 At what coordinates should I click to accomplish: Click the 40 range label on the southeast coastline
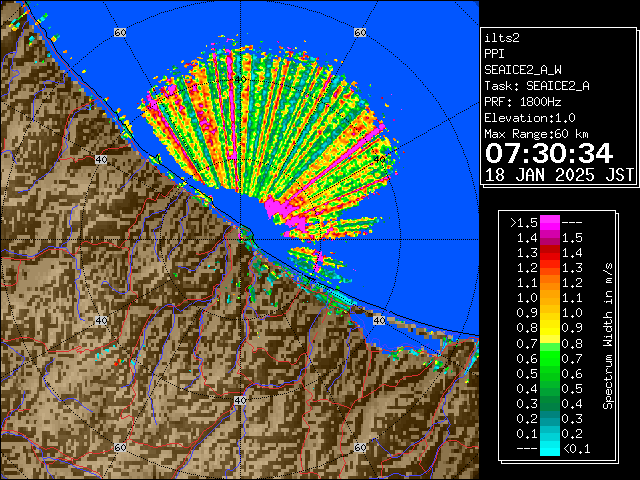(379, 320)
